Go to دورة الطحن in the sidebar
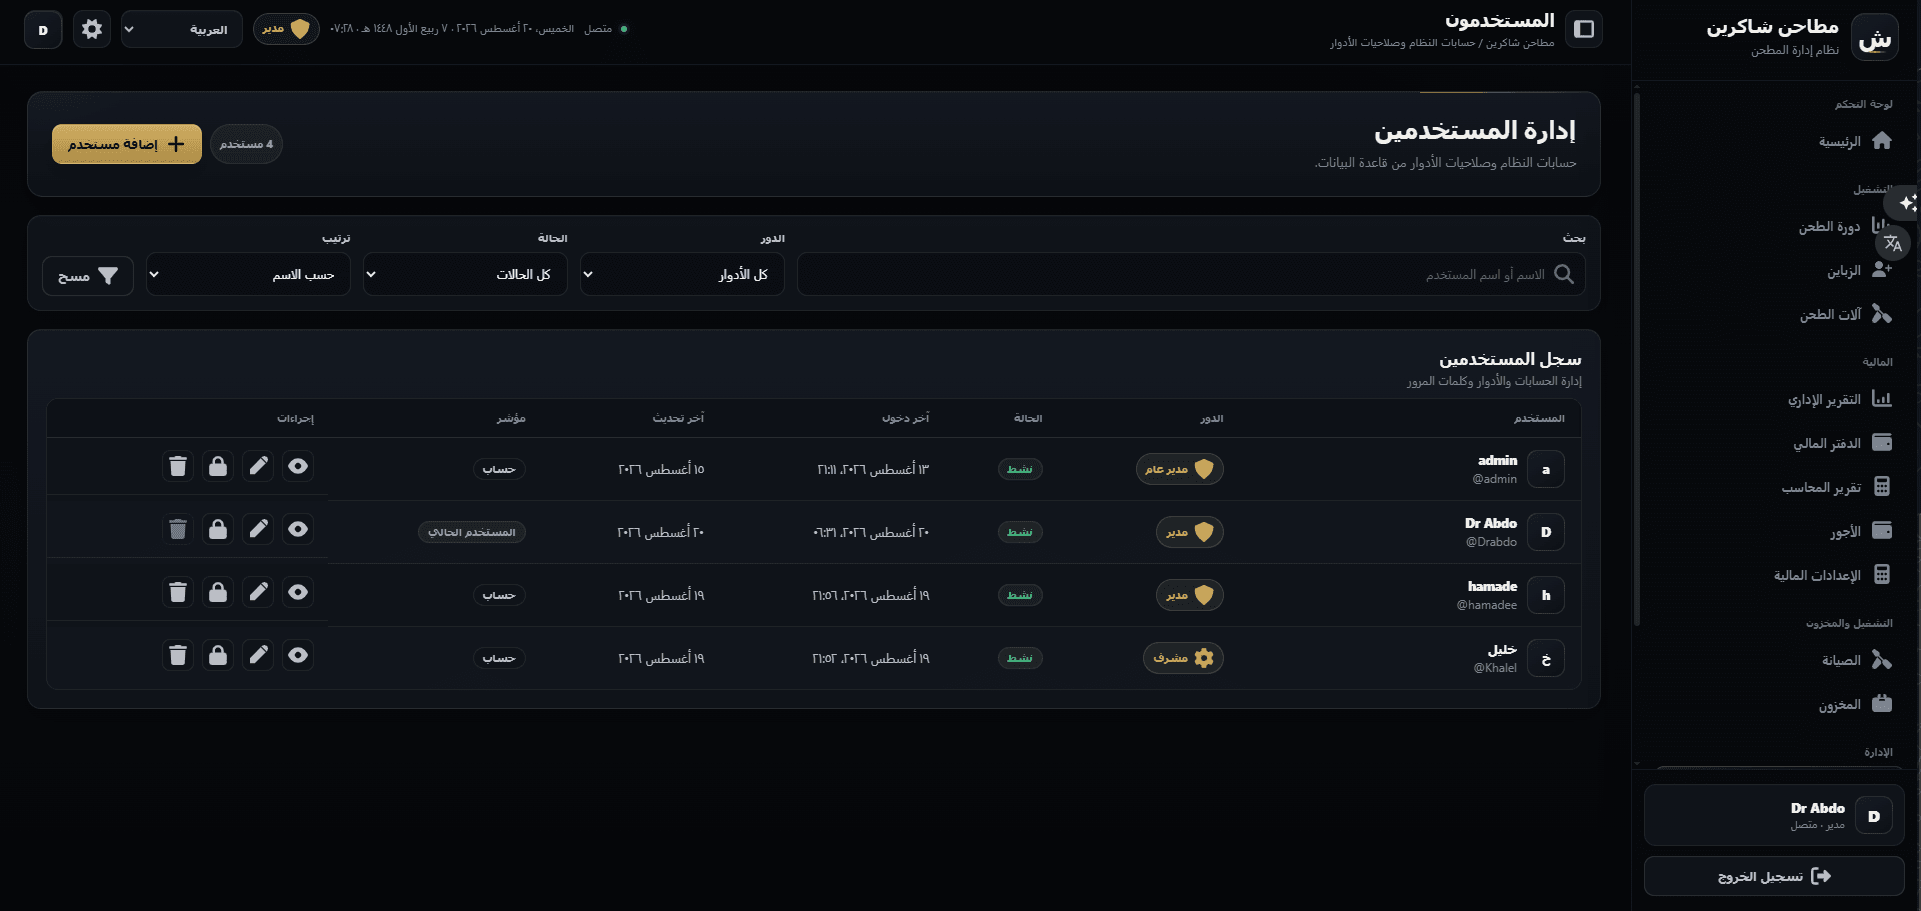The height and width of the screenshot is (911, 1921). click(1845, 227)
